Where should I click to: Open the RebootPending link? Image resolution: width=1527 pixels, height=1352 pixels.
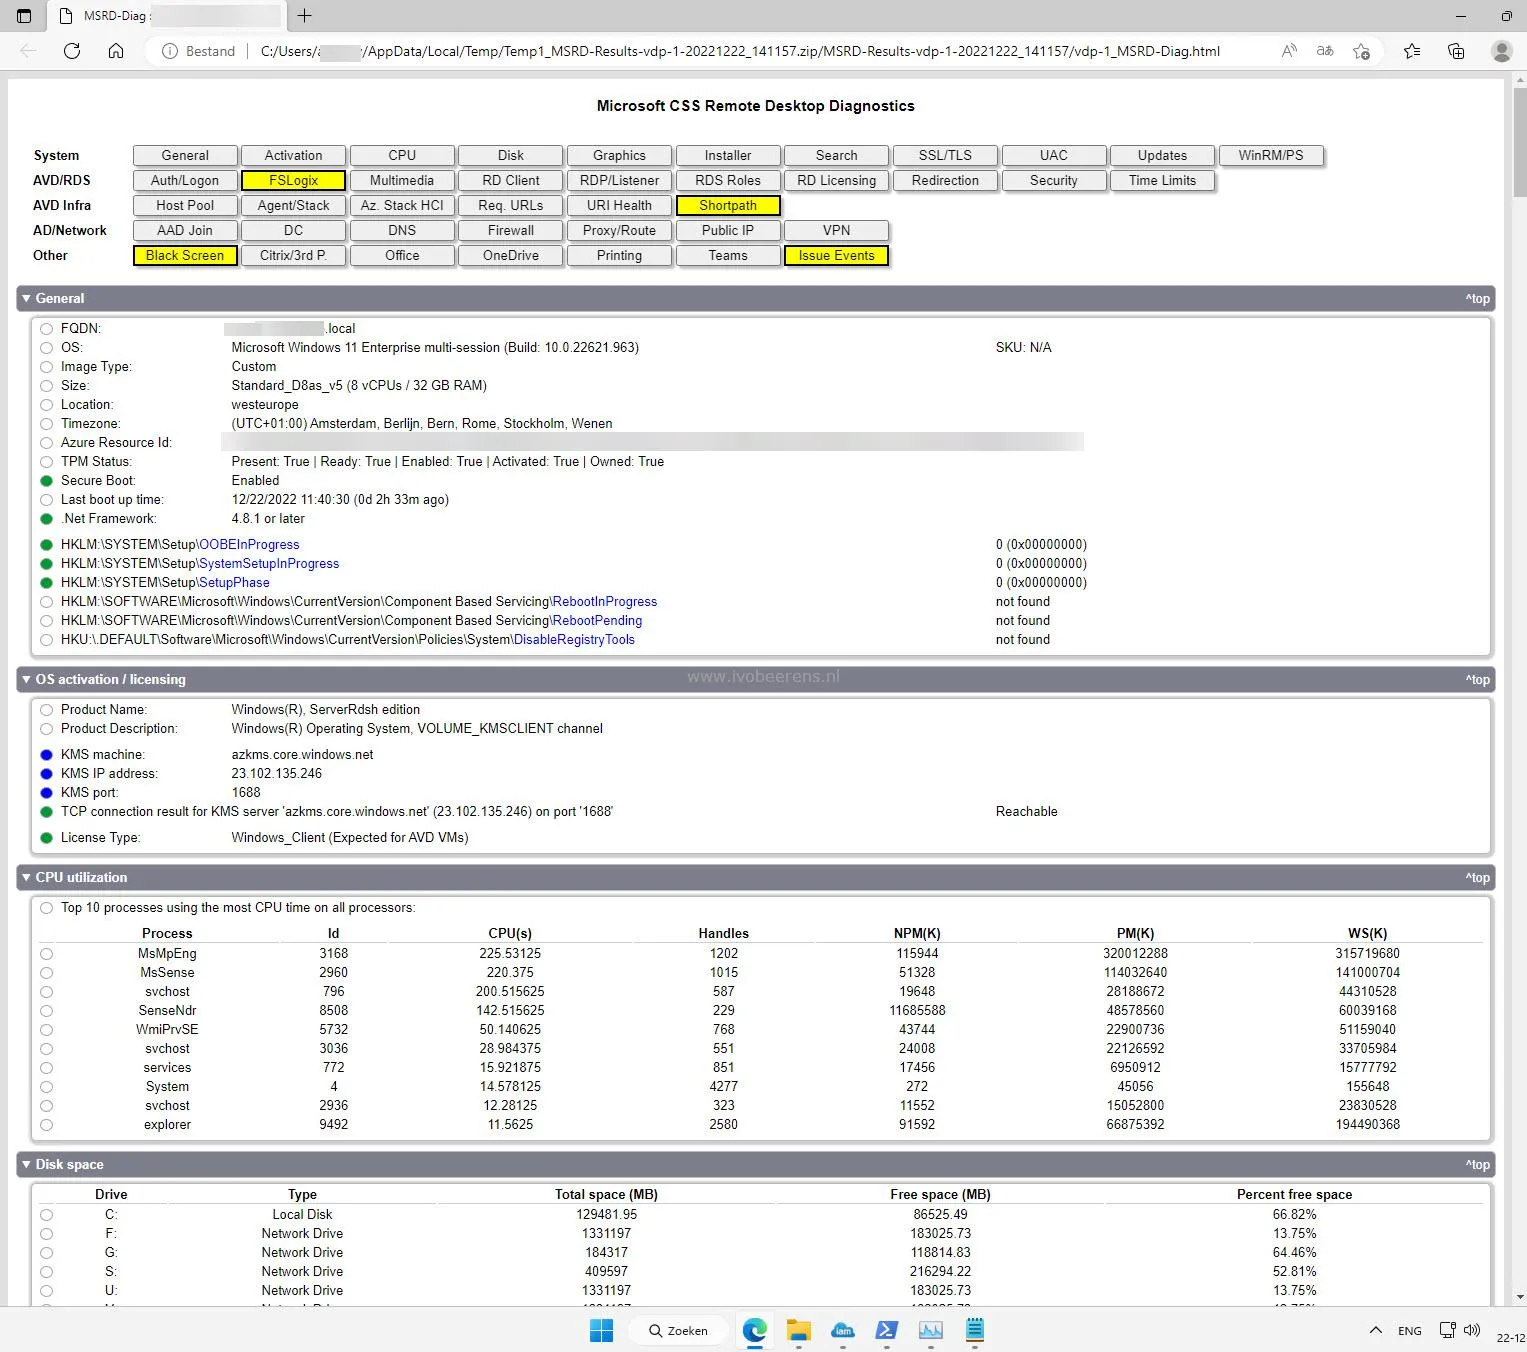tap(597, 621)
